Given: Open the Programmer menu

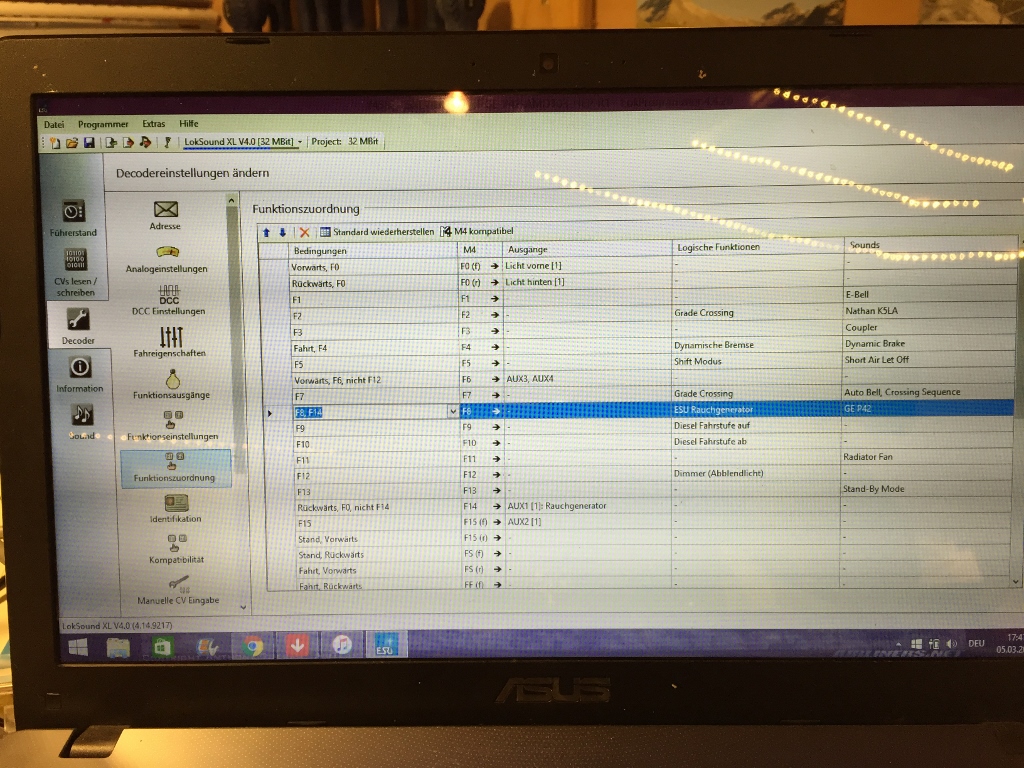Looking at the screenshot, I should click(103, 124).
